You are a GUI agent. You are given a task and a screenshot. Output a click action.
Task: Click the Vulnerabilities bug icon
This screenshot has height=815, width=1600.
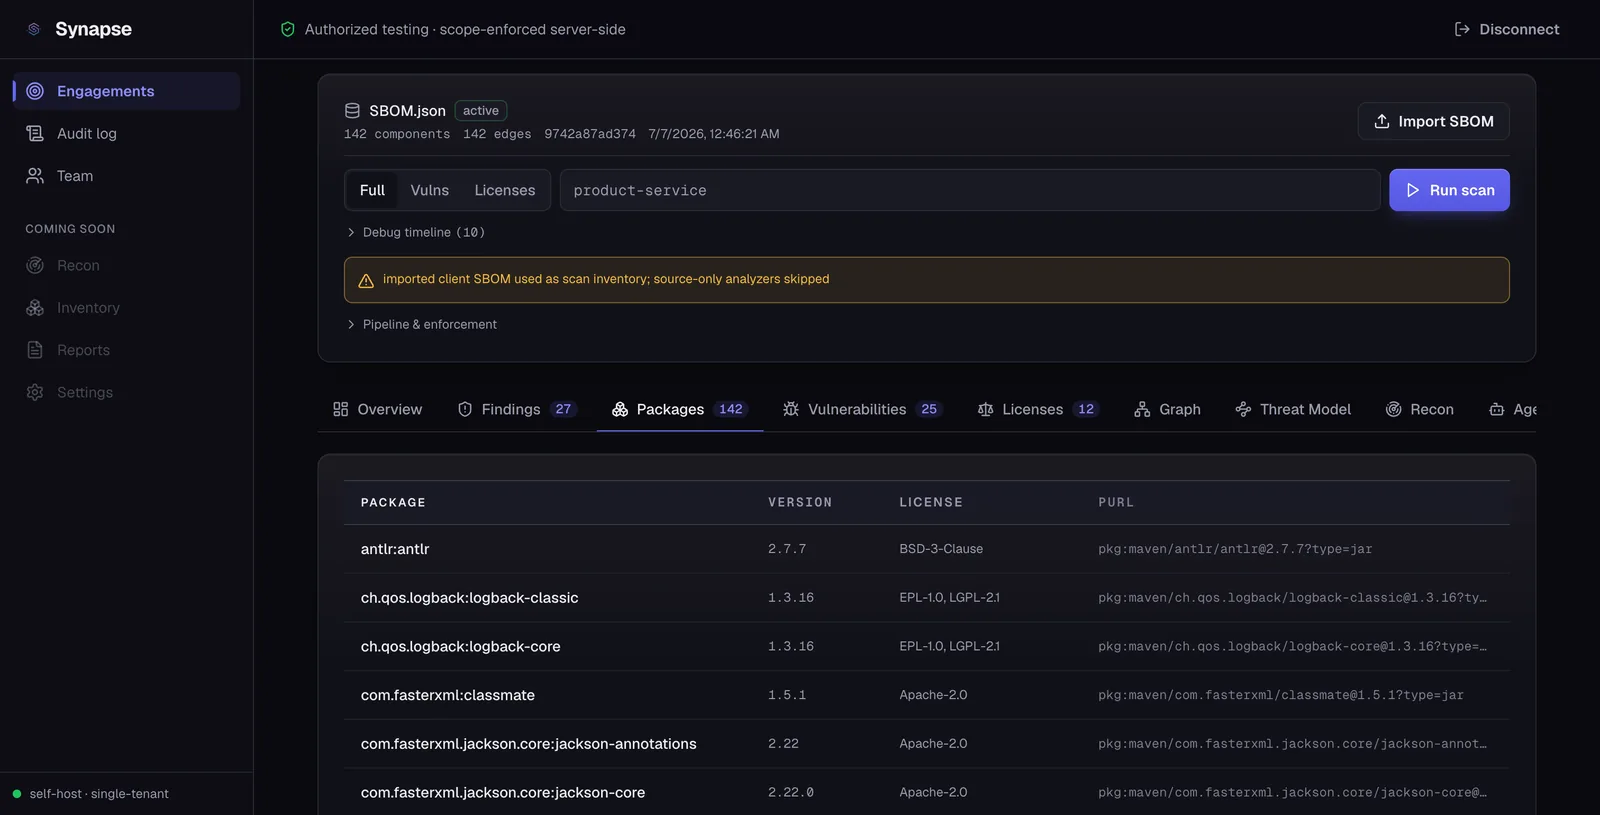pyautogui.click(x=791, y=409)
